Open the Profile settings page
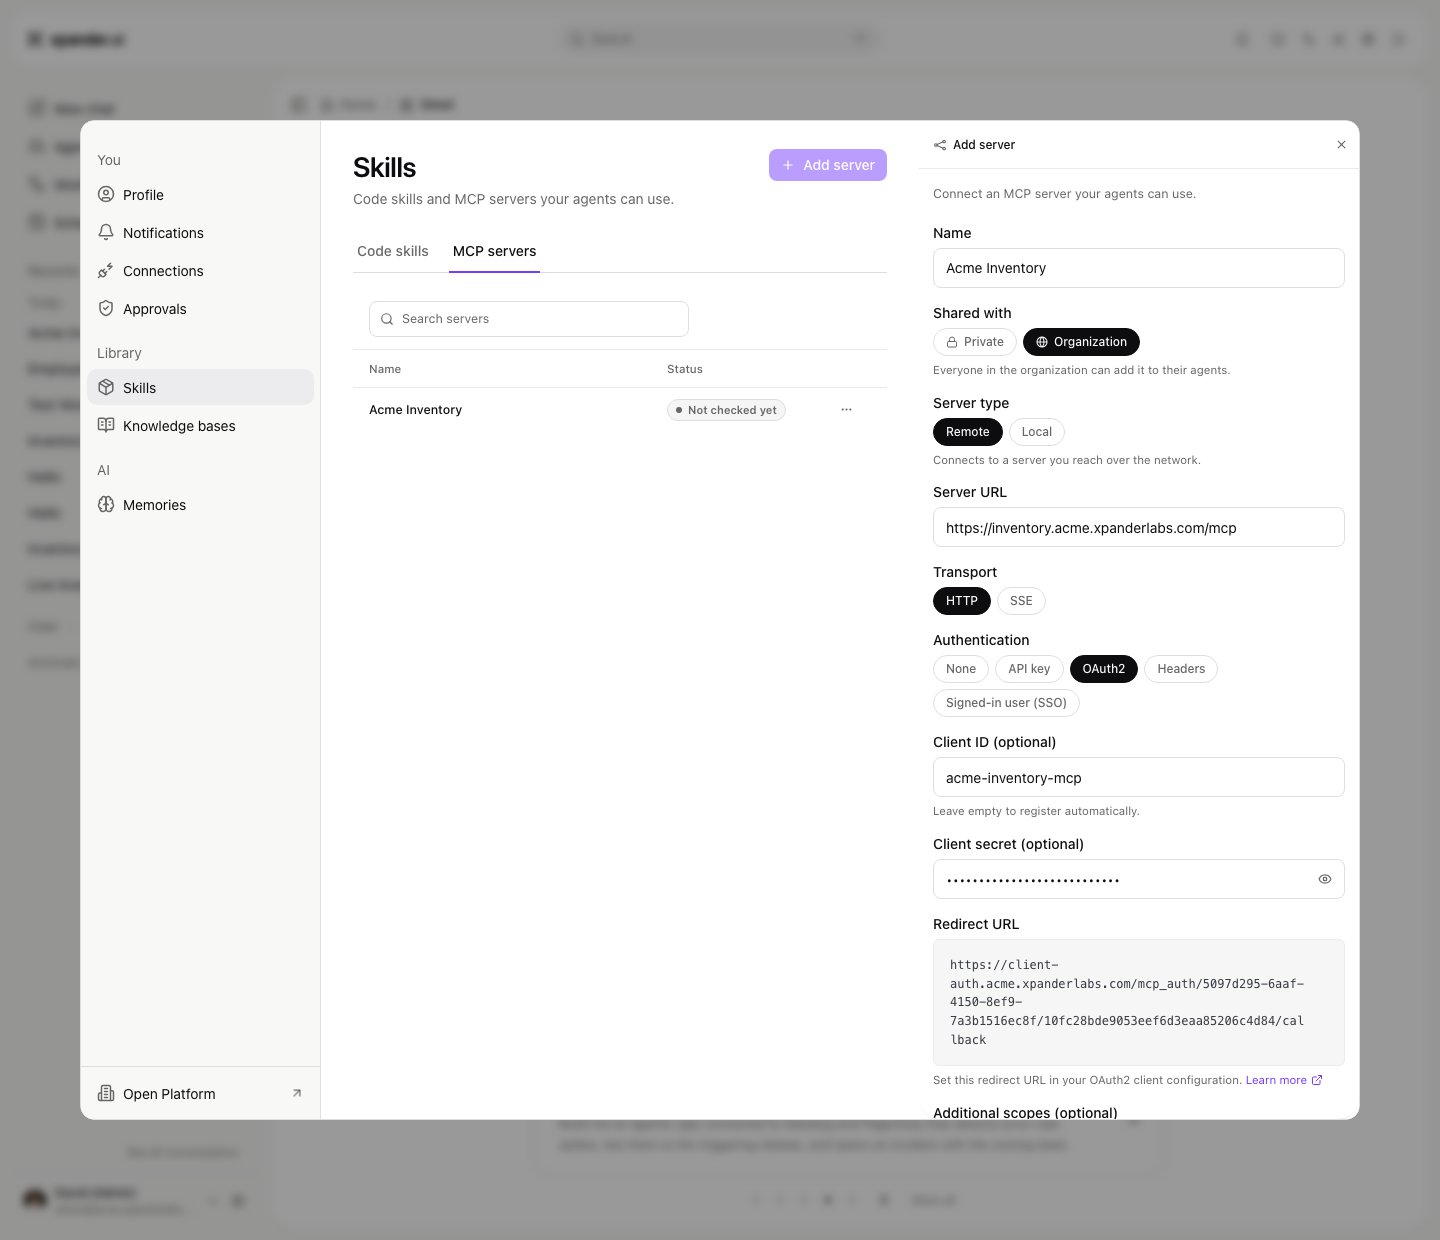This screenshot has height=1240, width=1440. 200,195
